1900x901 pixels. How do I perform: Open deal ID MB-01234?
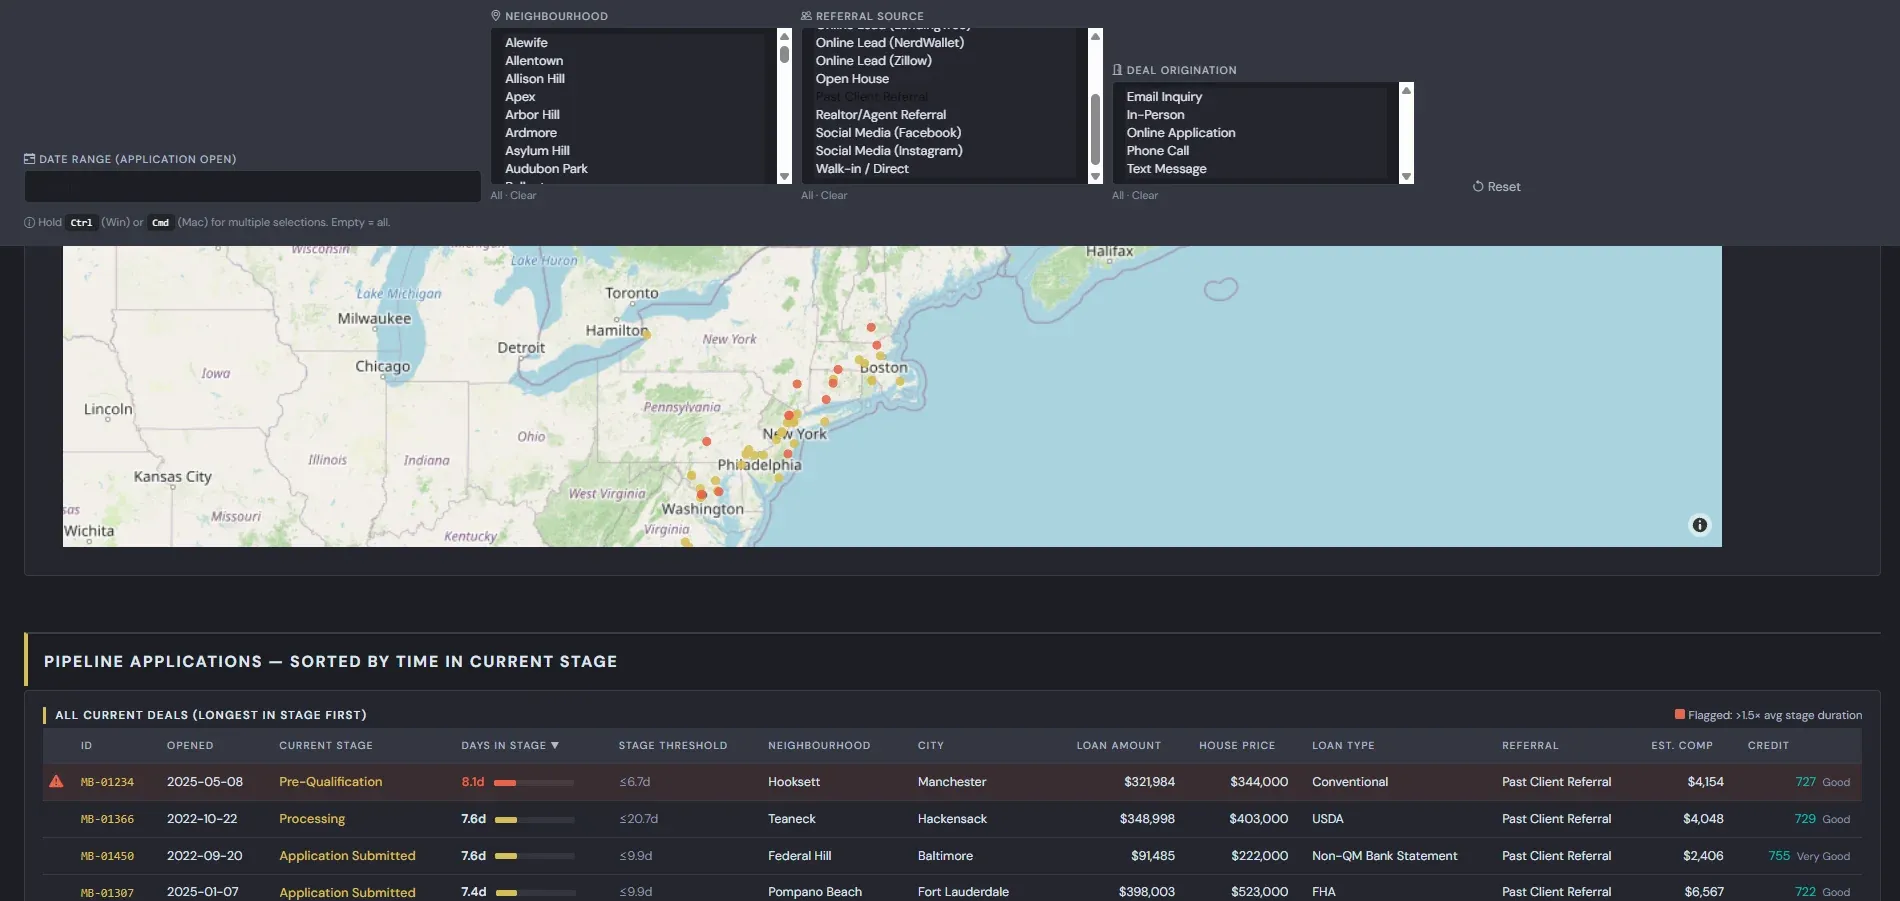(x=107, y=782)
